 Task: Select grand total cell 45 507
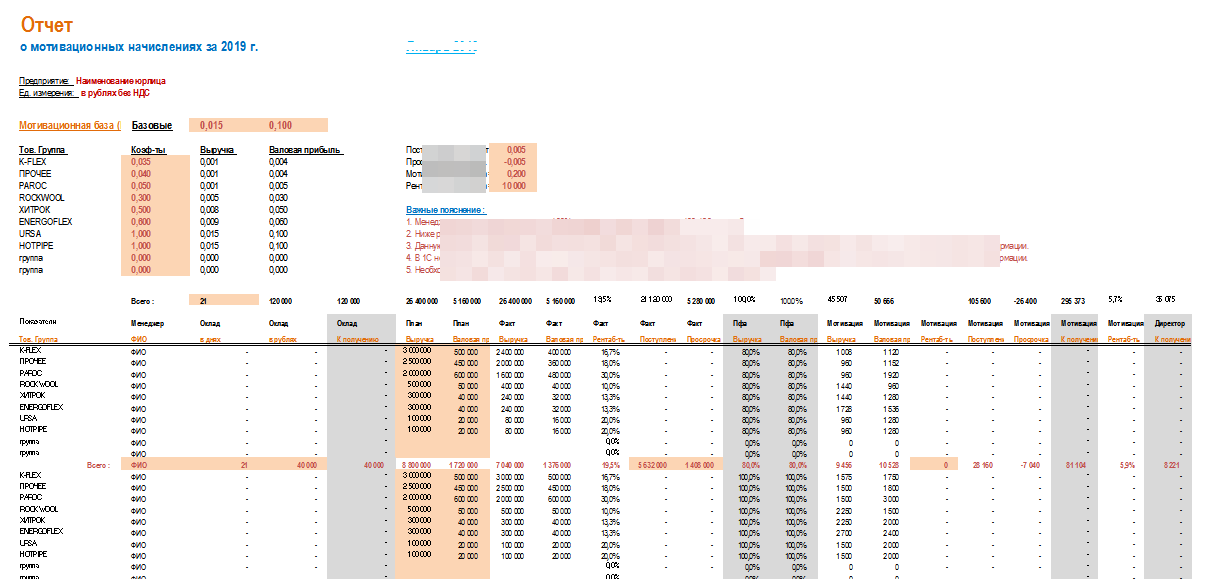click(839, 299)
